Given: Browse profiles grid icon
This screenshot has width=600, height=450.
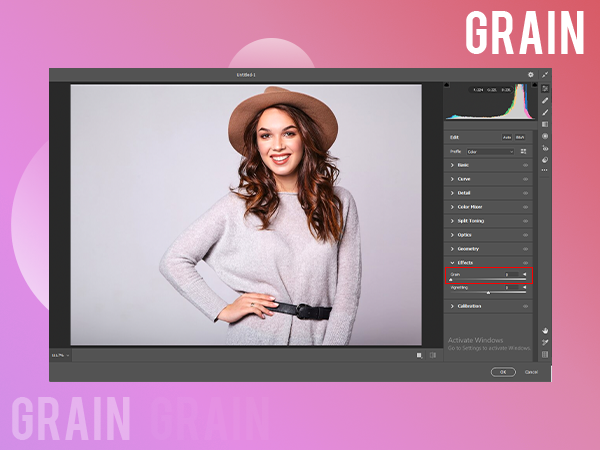Looking at the screenshot, I should (x=523, y=152).
